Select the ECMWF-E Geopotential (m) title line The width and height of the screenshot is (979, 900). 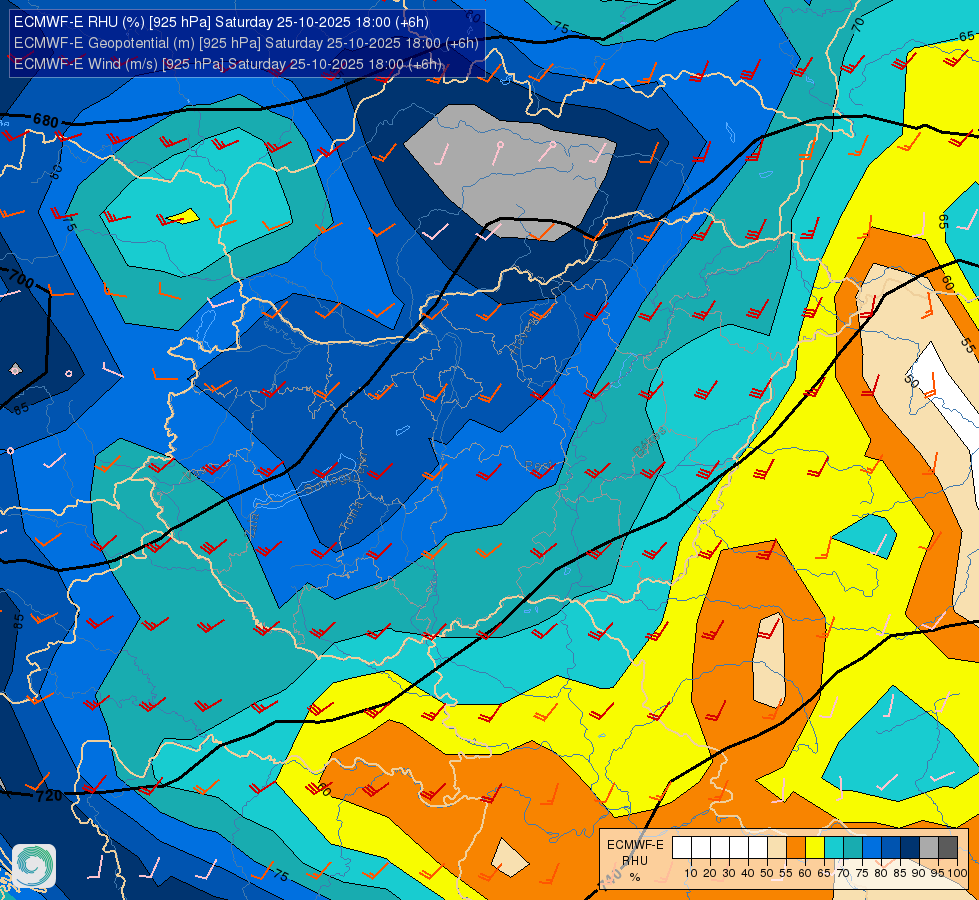point(246,43)
